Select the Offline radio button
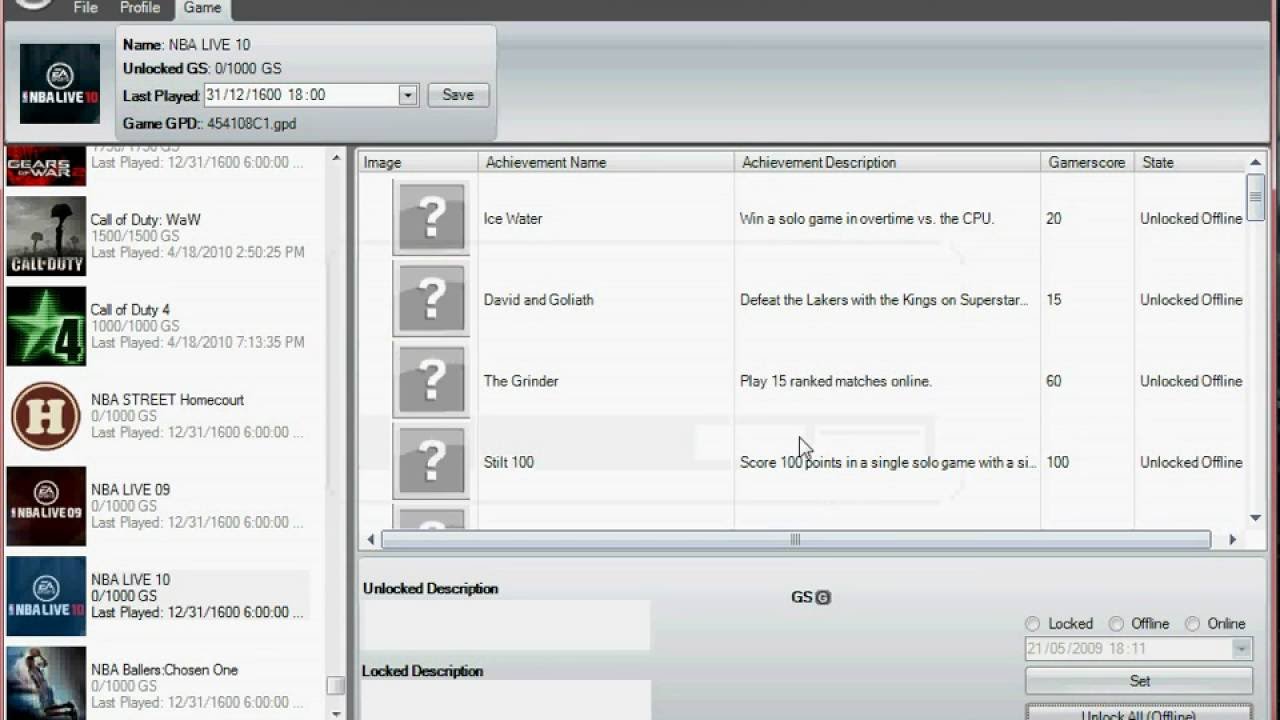The width and height of the screenshot is (1280, 720). 1116,624
